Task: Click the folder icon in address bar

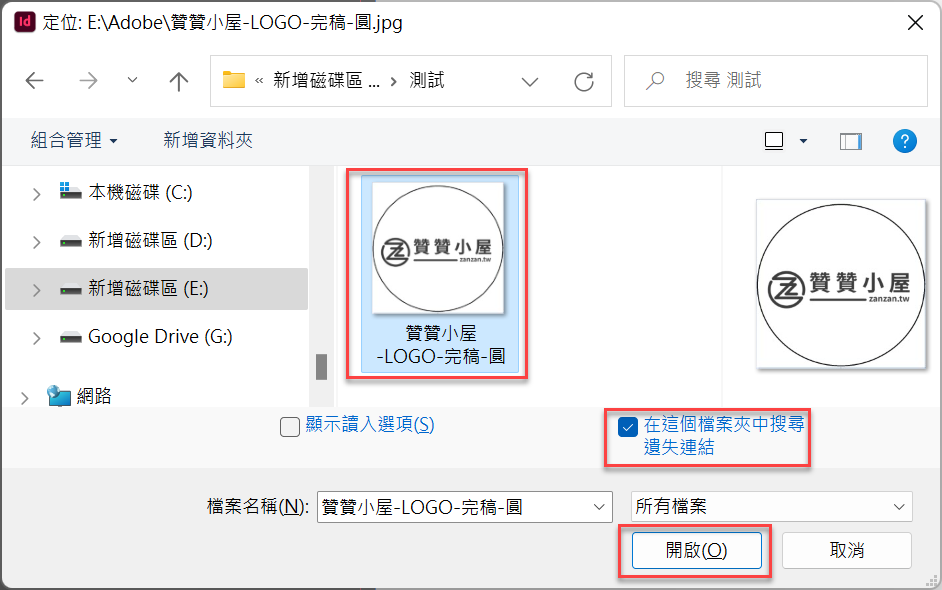Action: click(x=234, y=80)
